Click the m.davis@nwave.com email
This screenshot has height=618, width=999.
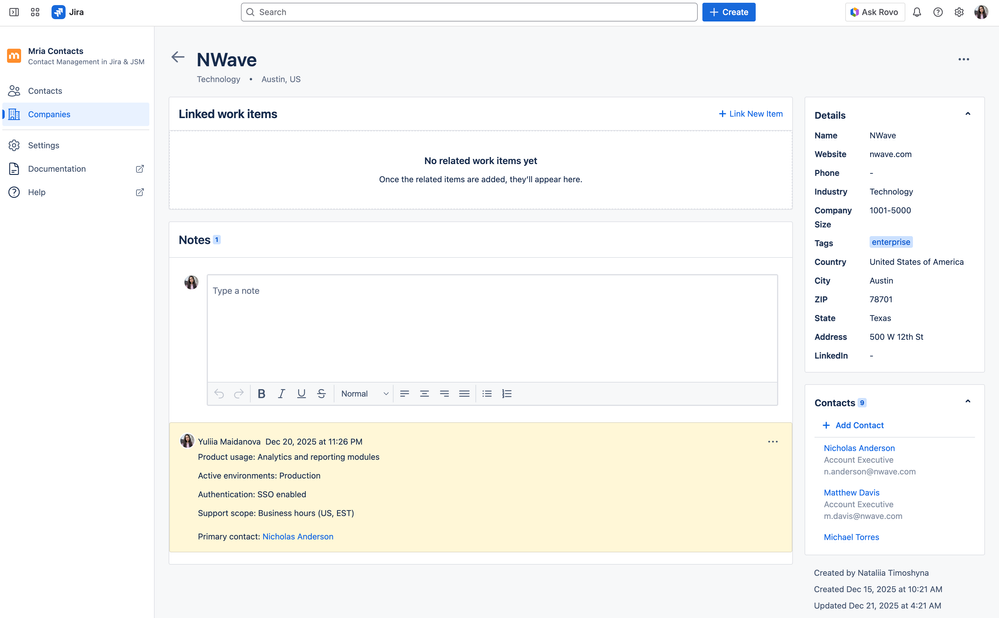click(863, 517)
